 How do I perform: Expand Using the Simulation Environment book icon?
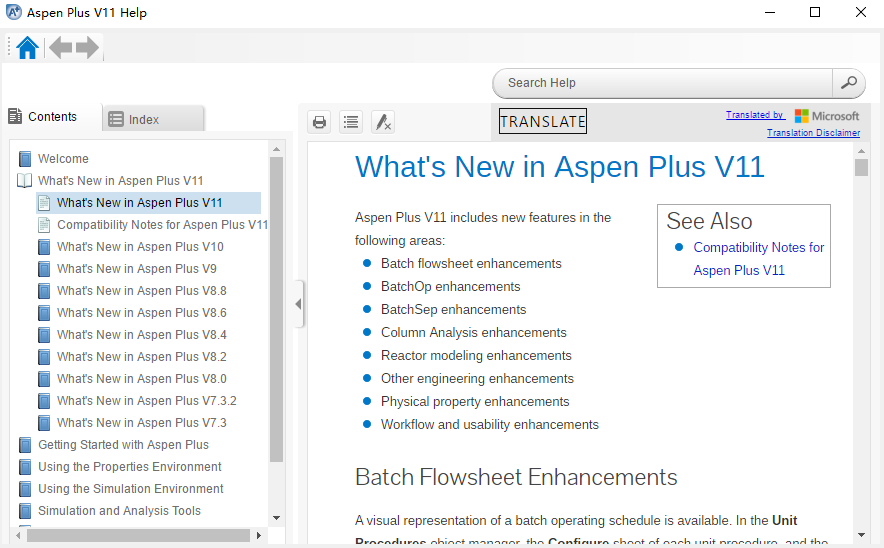coord(25,489)
